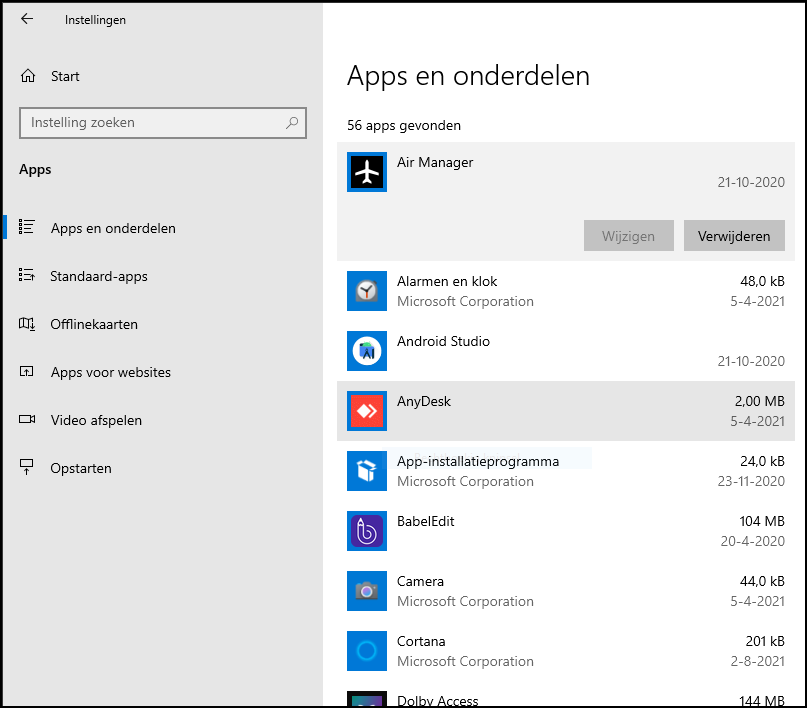
Task: Click the back arrow icon
Action: [x=27, y=19]
